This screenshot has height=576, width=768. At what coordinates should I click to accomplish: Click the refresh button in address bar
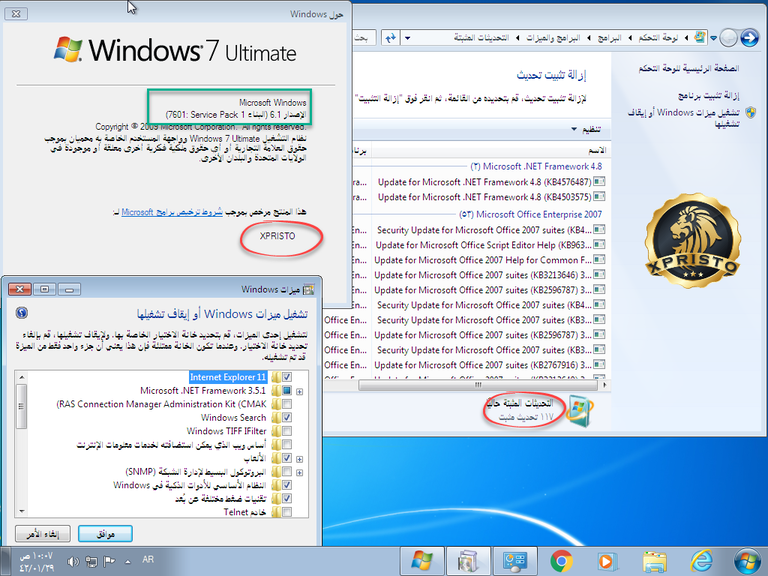tap(390, 38)
